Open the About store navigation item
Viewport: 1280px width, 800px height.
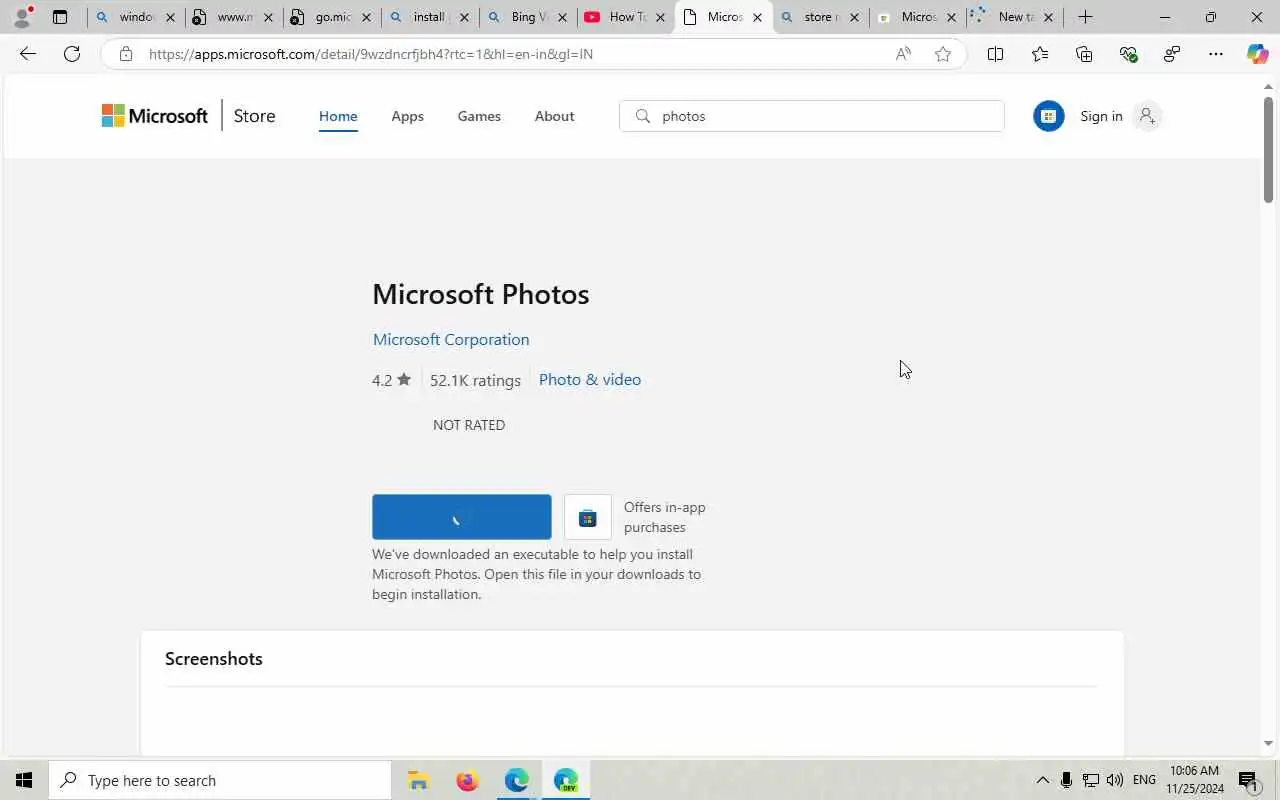pos(554,116)
